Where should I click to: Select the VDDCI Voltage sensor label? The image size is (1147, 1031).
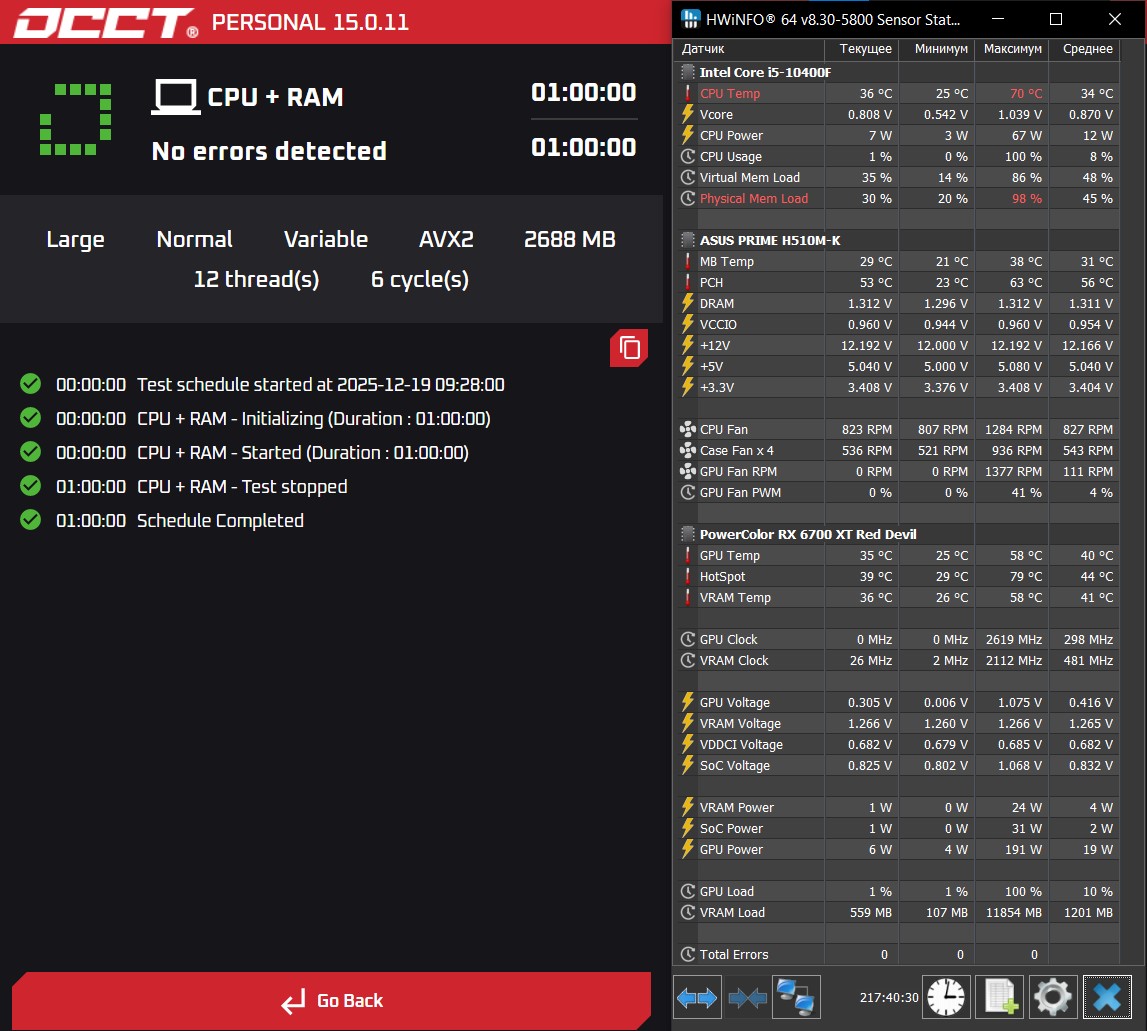[x=741, y=744]
